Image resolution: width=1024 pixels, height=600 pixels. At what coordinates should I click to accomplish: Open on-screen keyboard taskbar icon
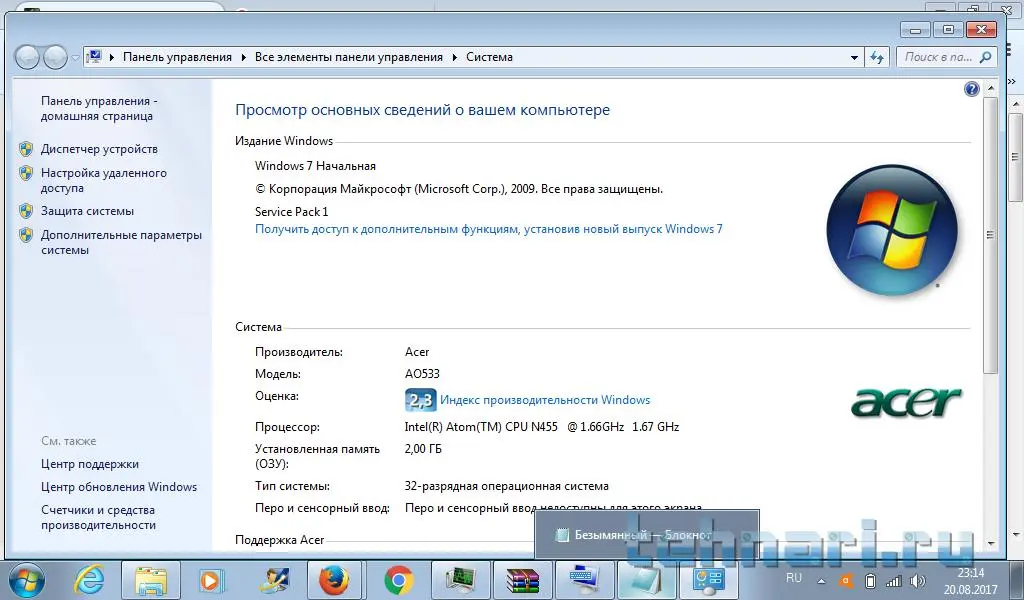click(583, 580)
